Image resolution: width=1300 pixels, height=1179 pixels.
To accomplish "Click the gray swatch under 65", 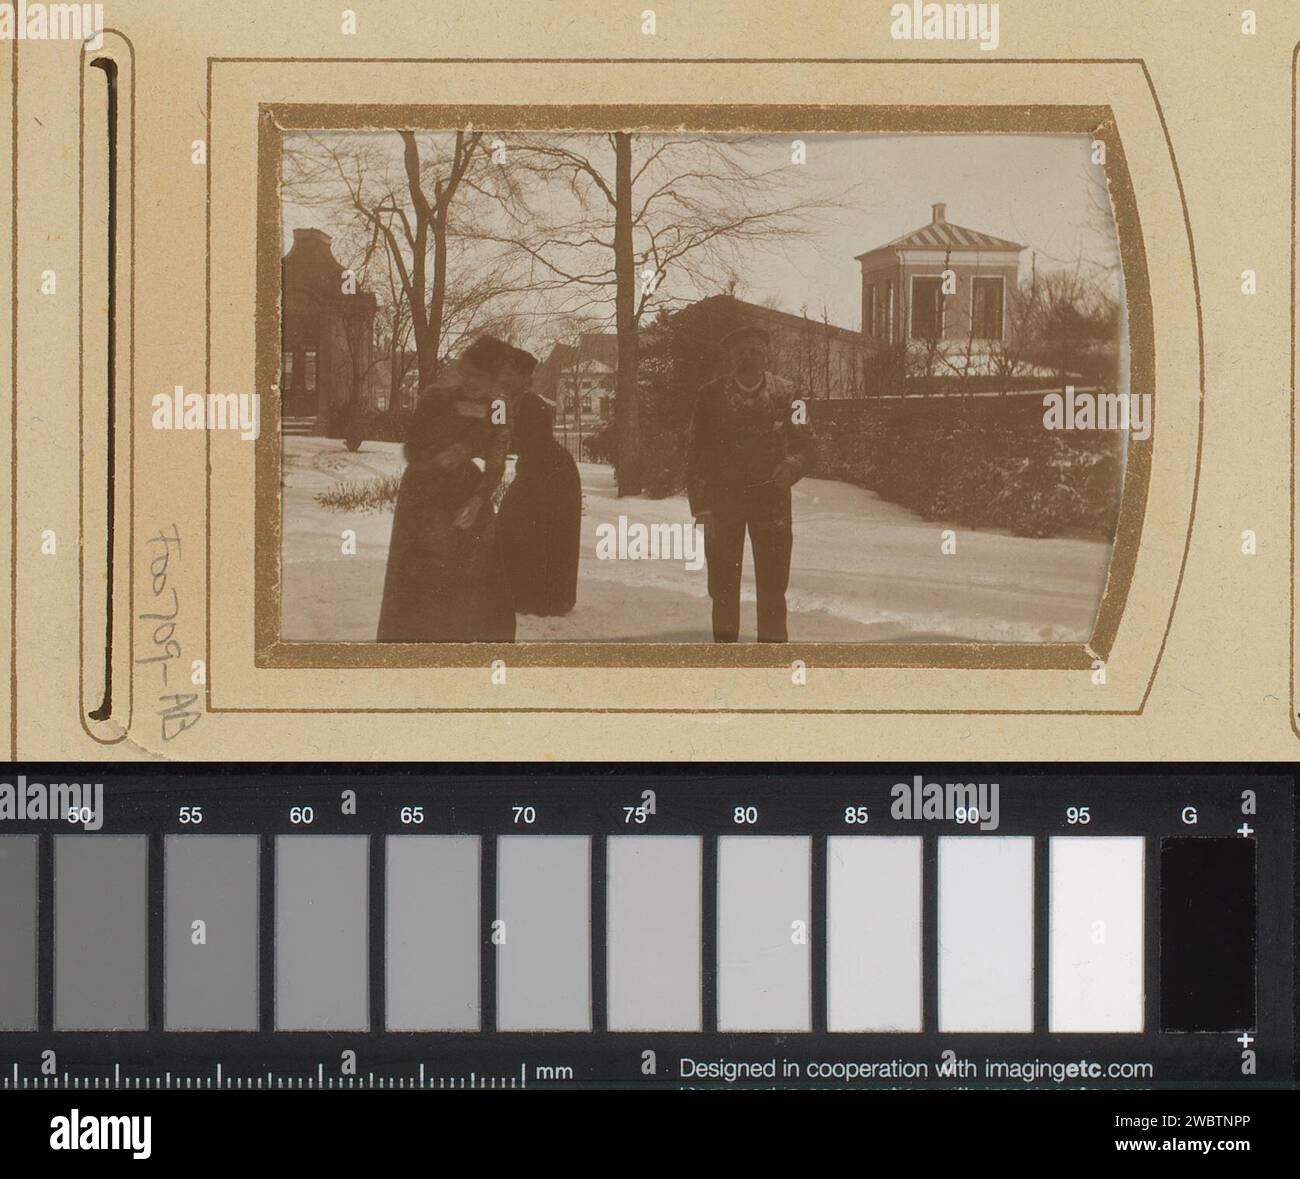I will pos(433,933).
